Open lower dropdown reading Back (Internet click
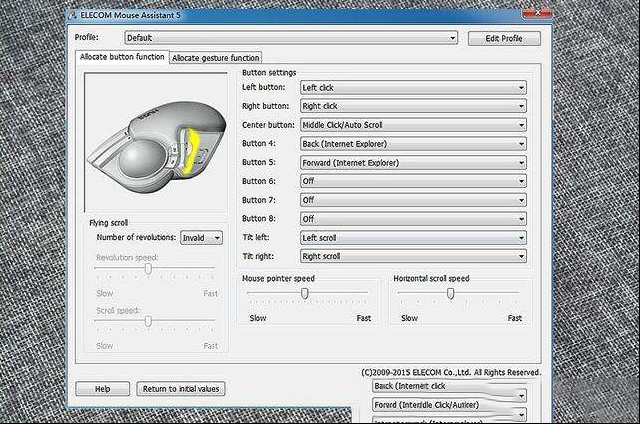The width and height of the screenshot is (640, 424). (x=449, y=391)
